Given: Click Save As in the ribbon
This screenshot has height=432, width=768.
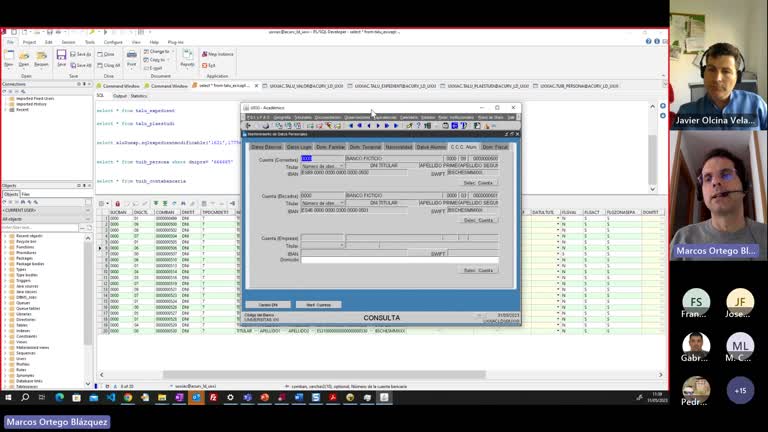Looking at the screenshot, I should (x=81, y=54).
